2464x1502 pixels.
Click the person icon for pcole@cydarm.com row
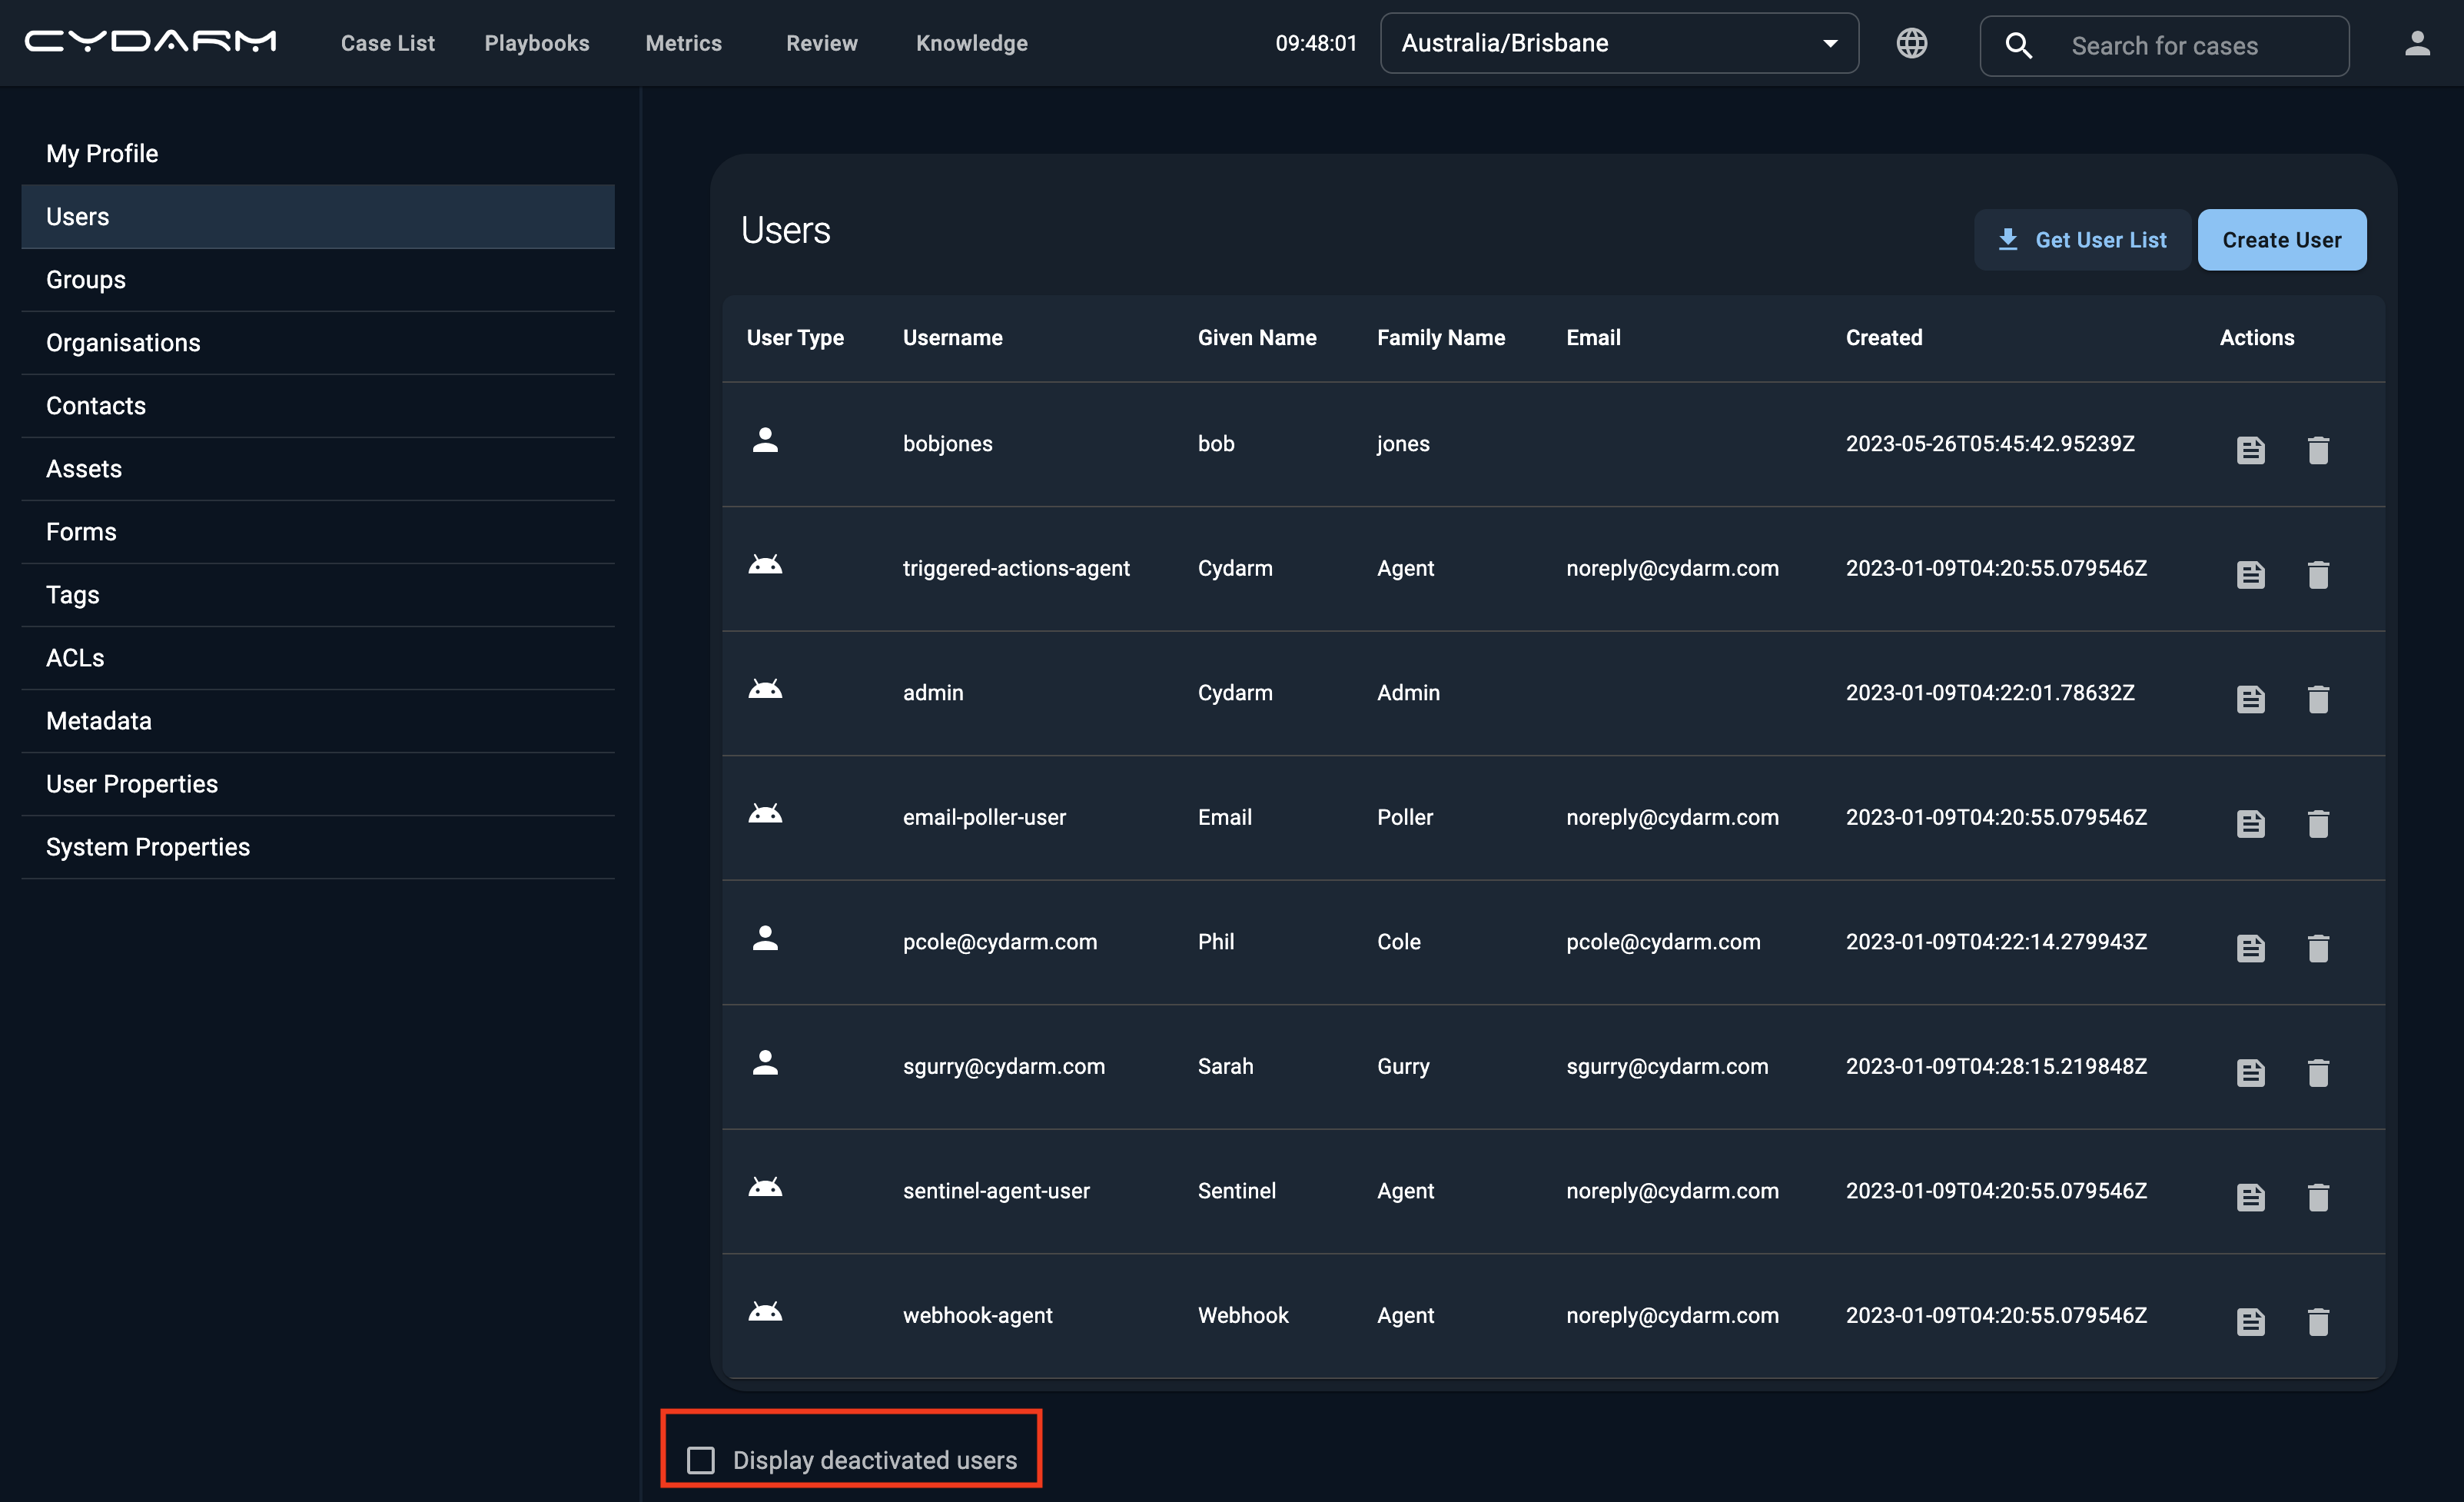click(765, 938)
